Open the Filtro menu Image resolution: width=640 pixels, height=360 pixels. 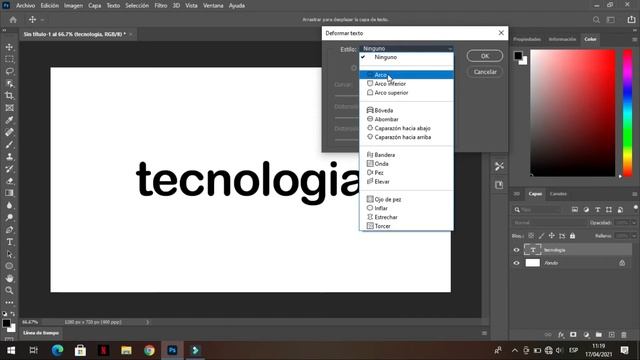coord(160,6)
